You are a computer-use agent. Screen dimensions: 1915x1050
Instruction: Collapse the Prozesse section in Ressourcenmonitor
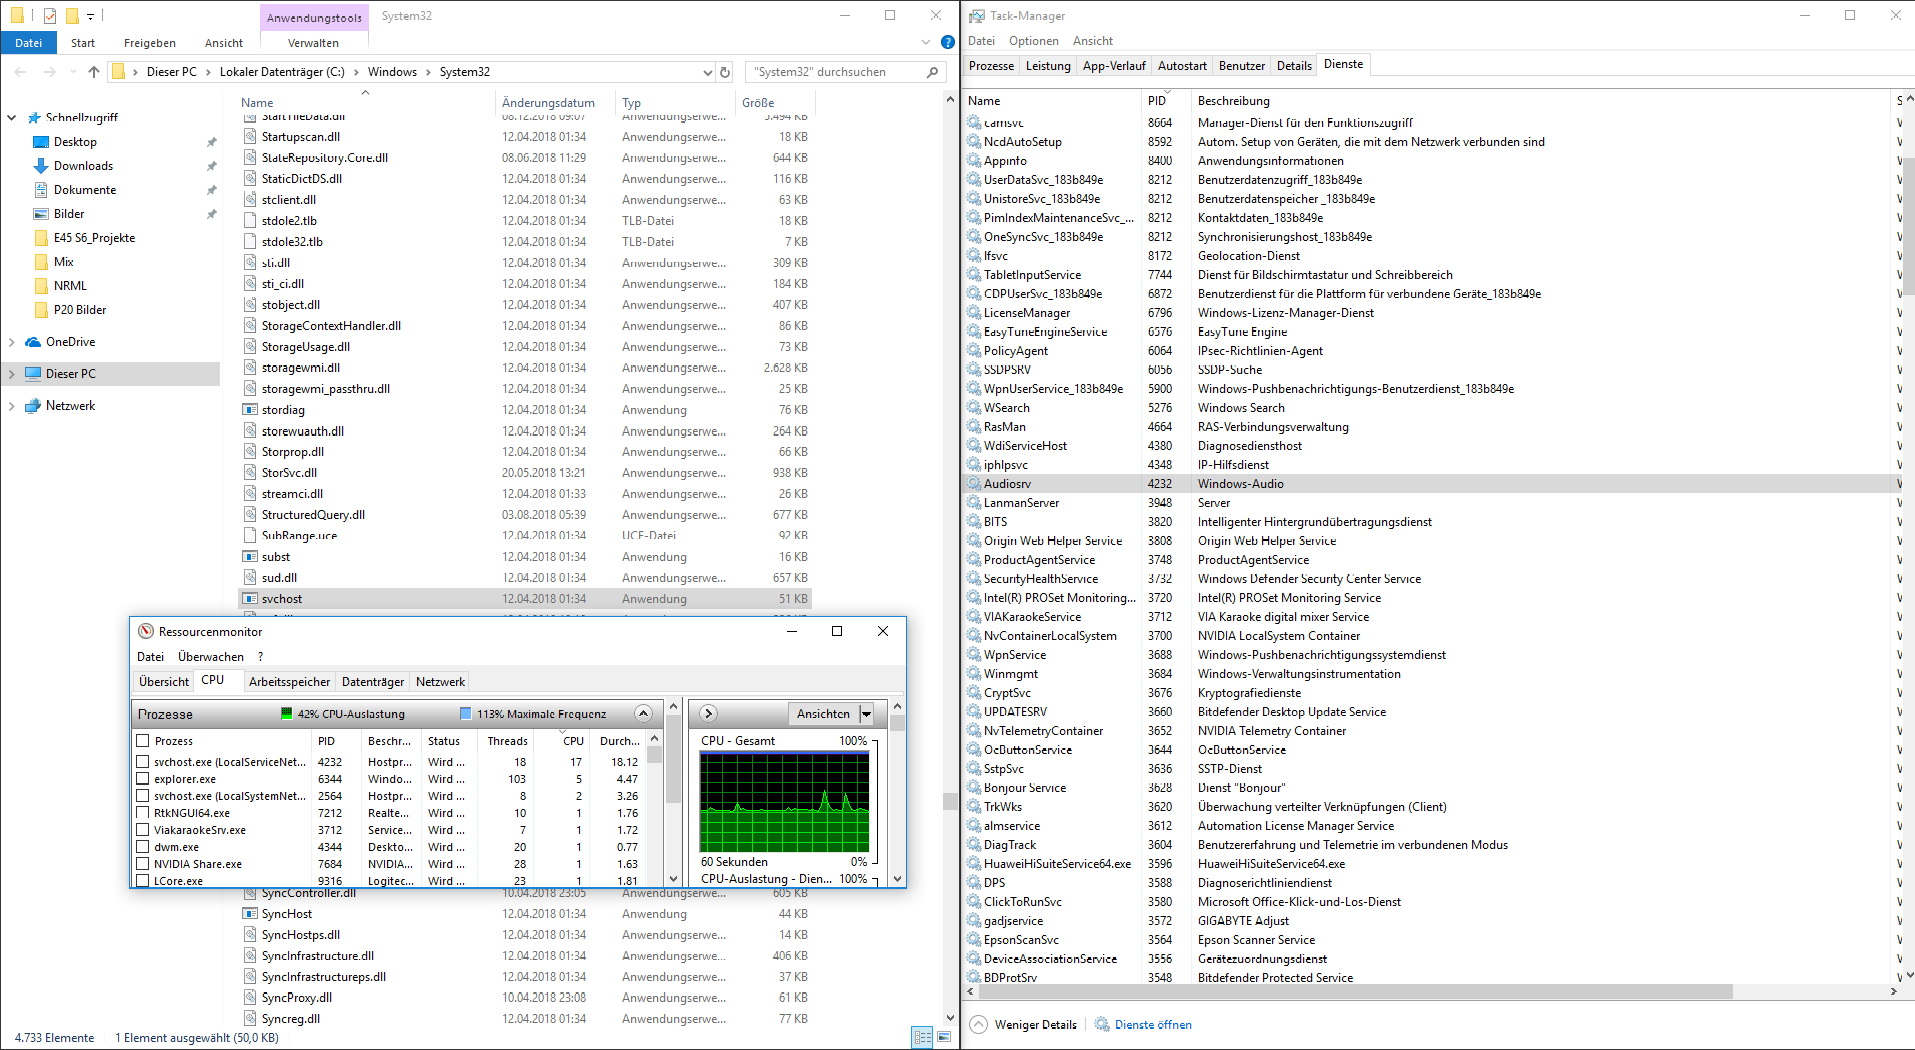[644, 714]
